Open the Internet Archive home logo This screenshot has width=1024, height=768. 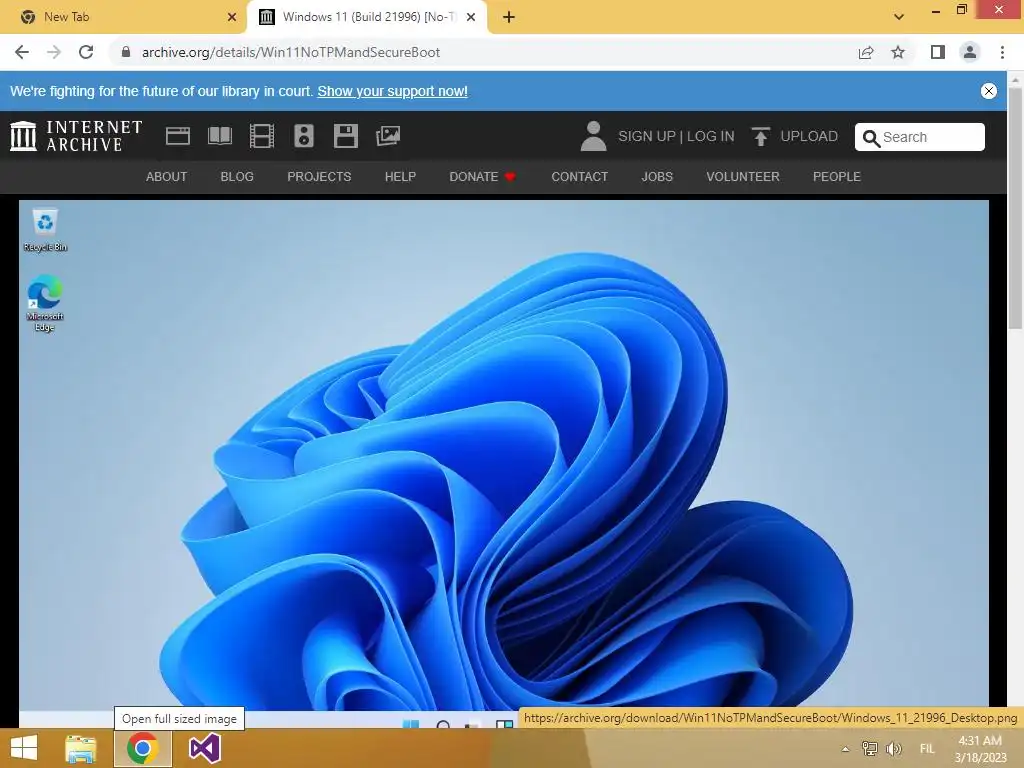coord(76,136)
